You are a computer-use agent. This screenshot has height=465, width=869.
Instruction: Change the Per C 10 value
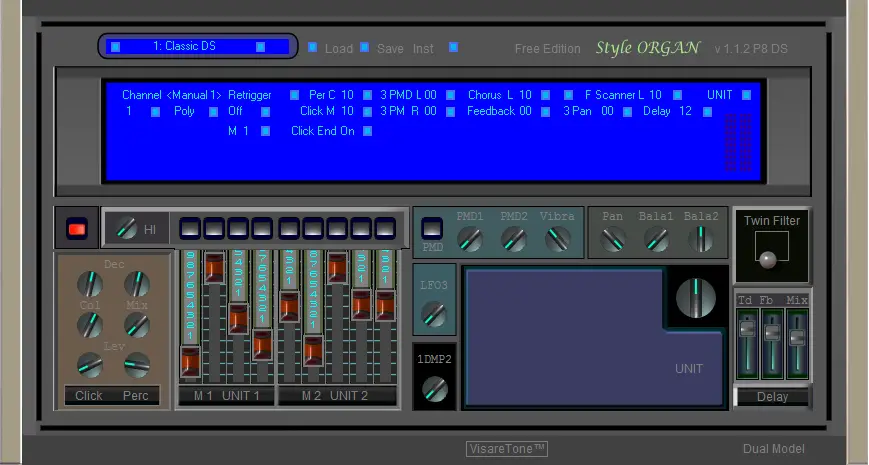coord(367,95)
